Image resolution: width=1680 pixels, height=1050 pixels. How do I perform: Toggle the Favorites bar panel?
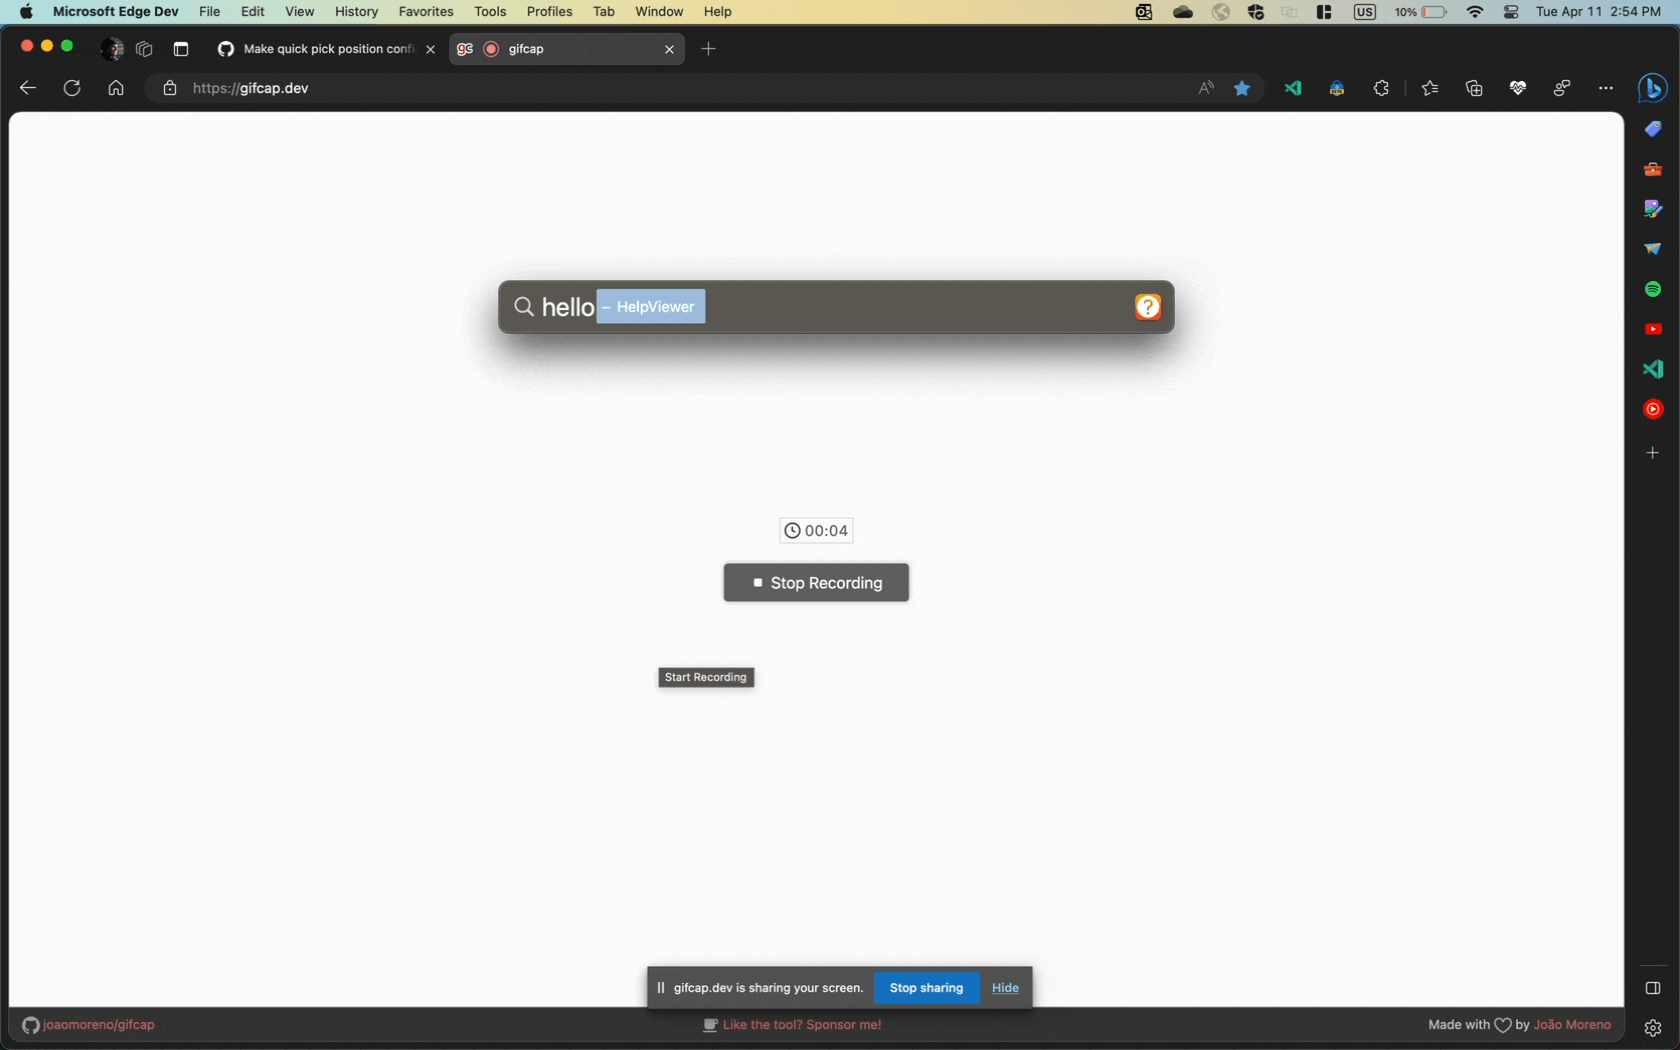1429,88
